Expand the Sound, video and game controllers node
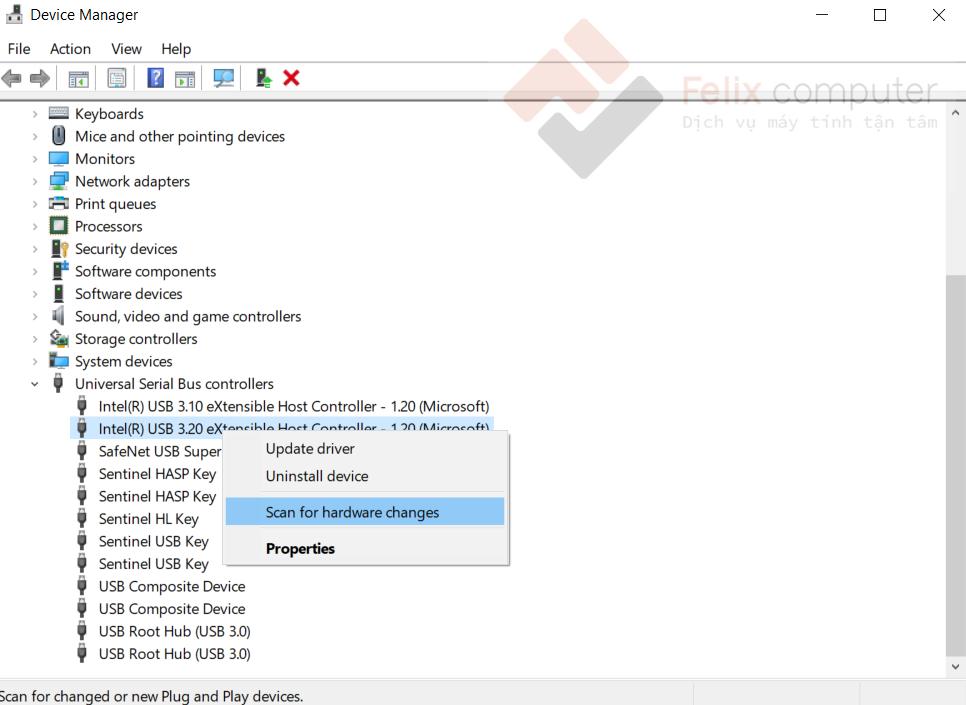The width and height of the screenshot is (966, 705). [35, 317]
